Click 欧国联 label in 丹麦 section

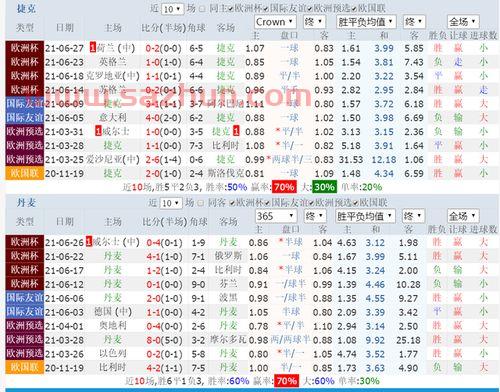click(25, 367)
